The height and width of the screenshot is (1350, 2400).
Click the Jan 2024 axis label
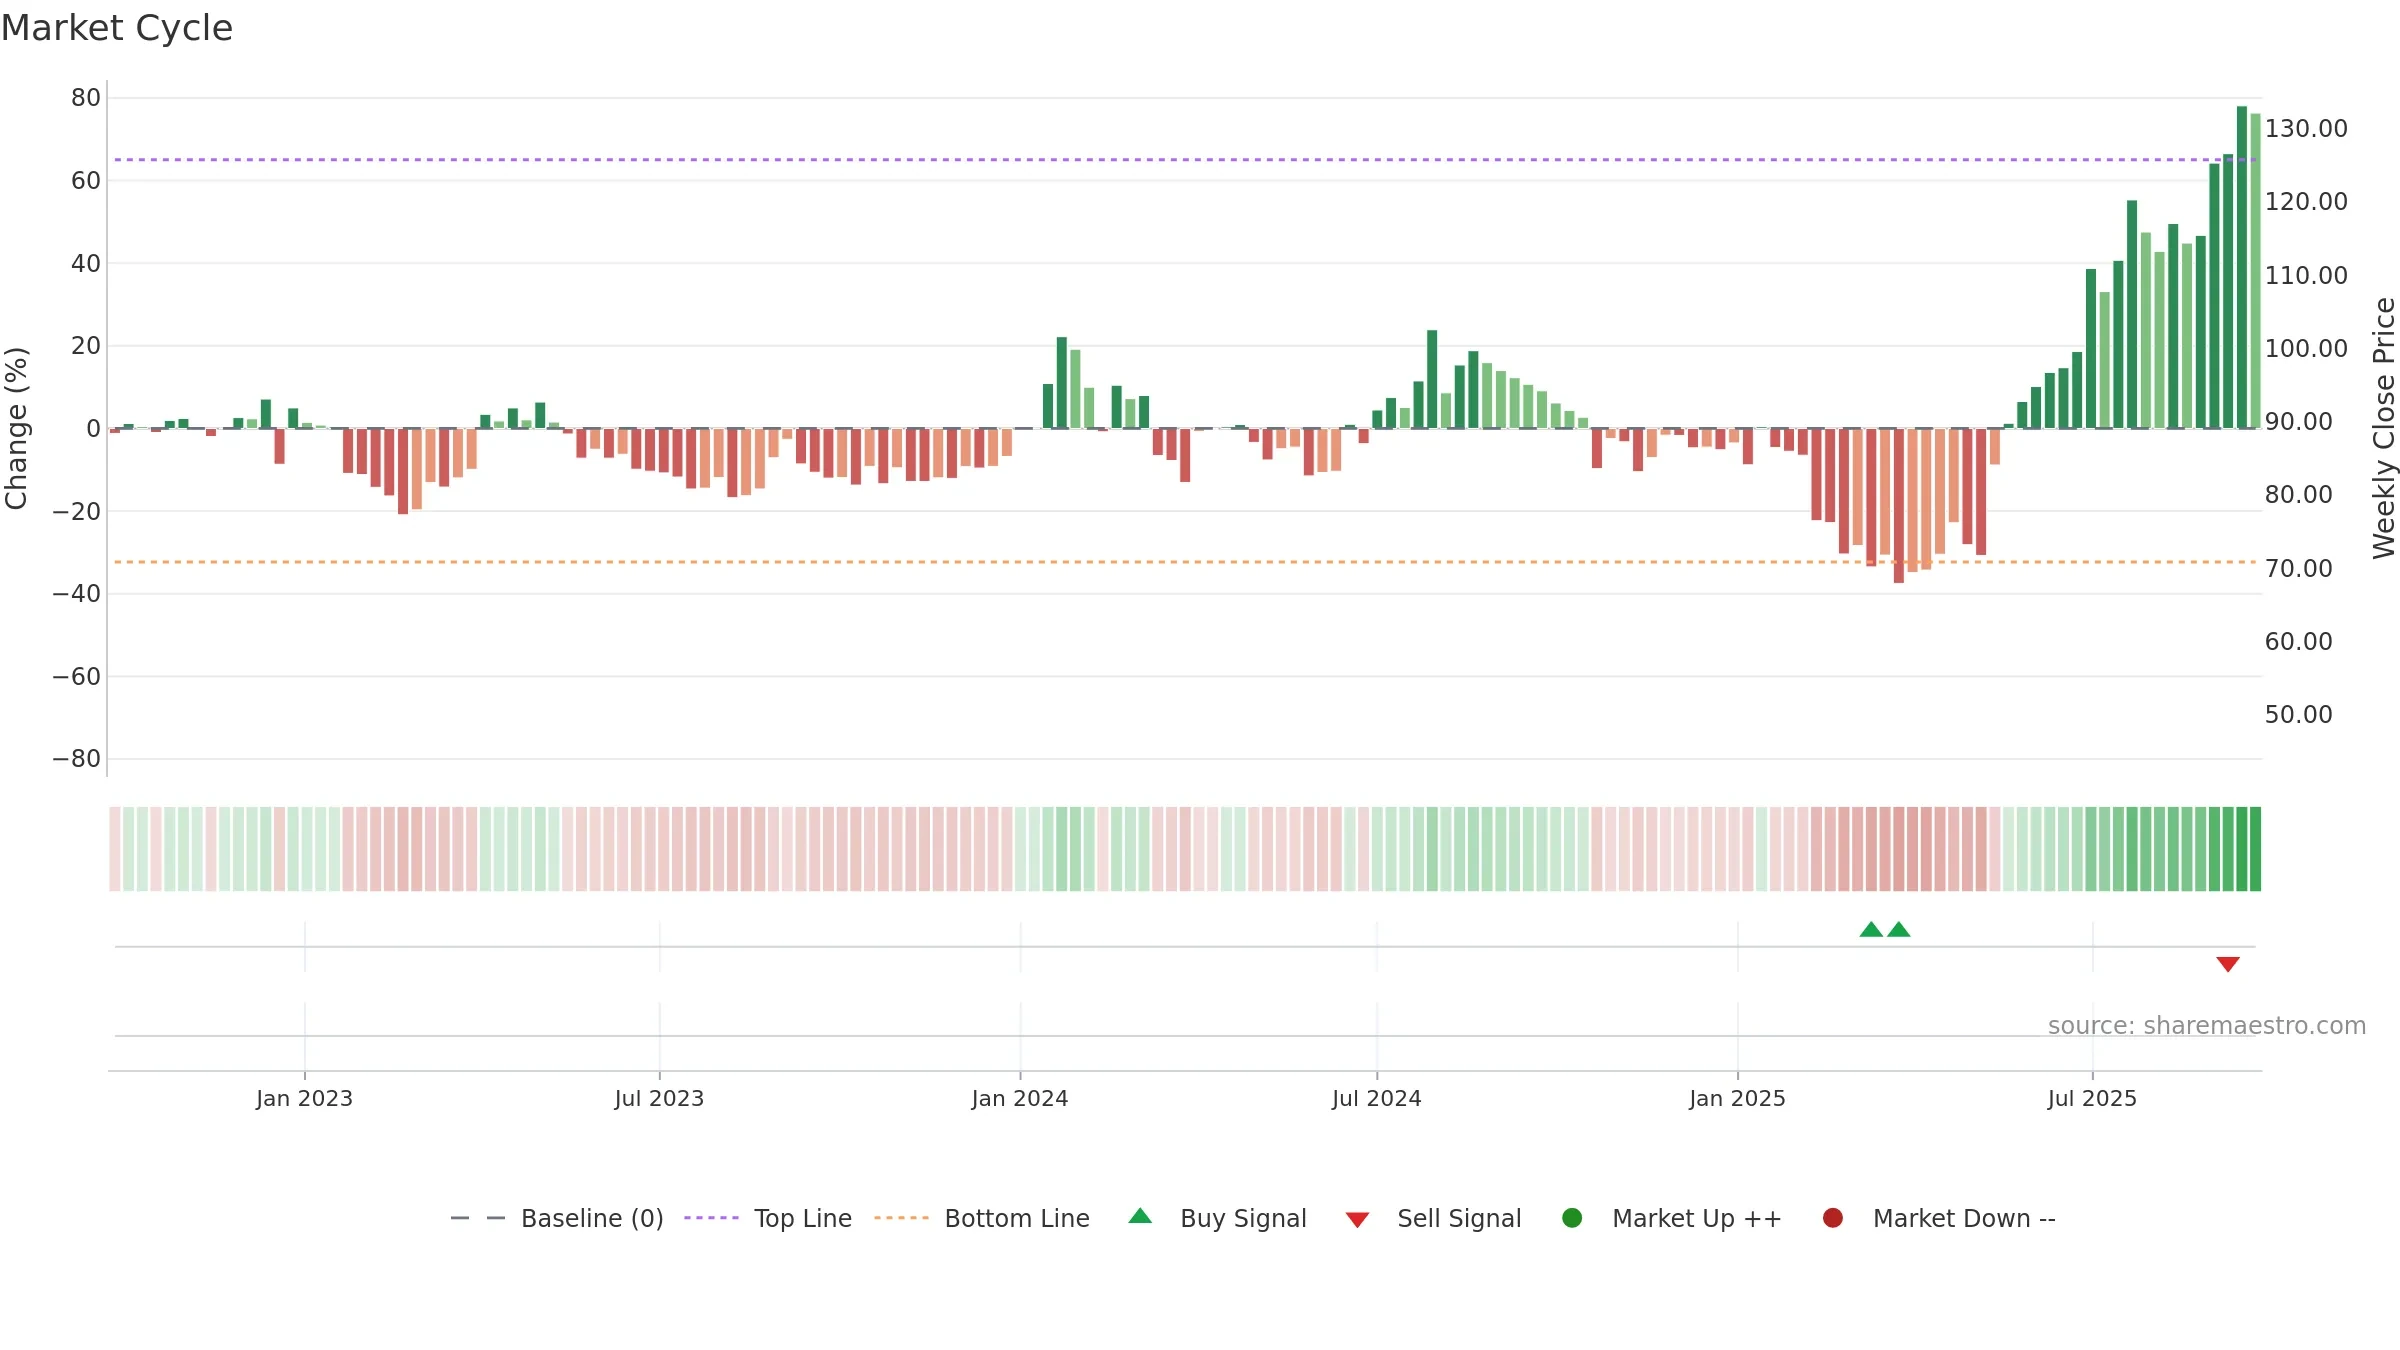[1020, 1098]
